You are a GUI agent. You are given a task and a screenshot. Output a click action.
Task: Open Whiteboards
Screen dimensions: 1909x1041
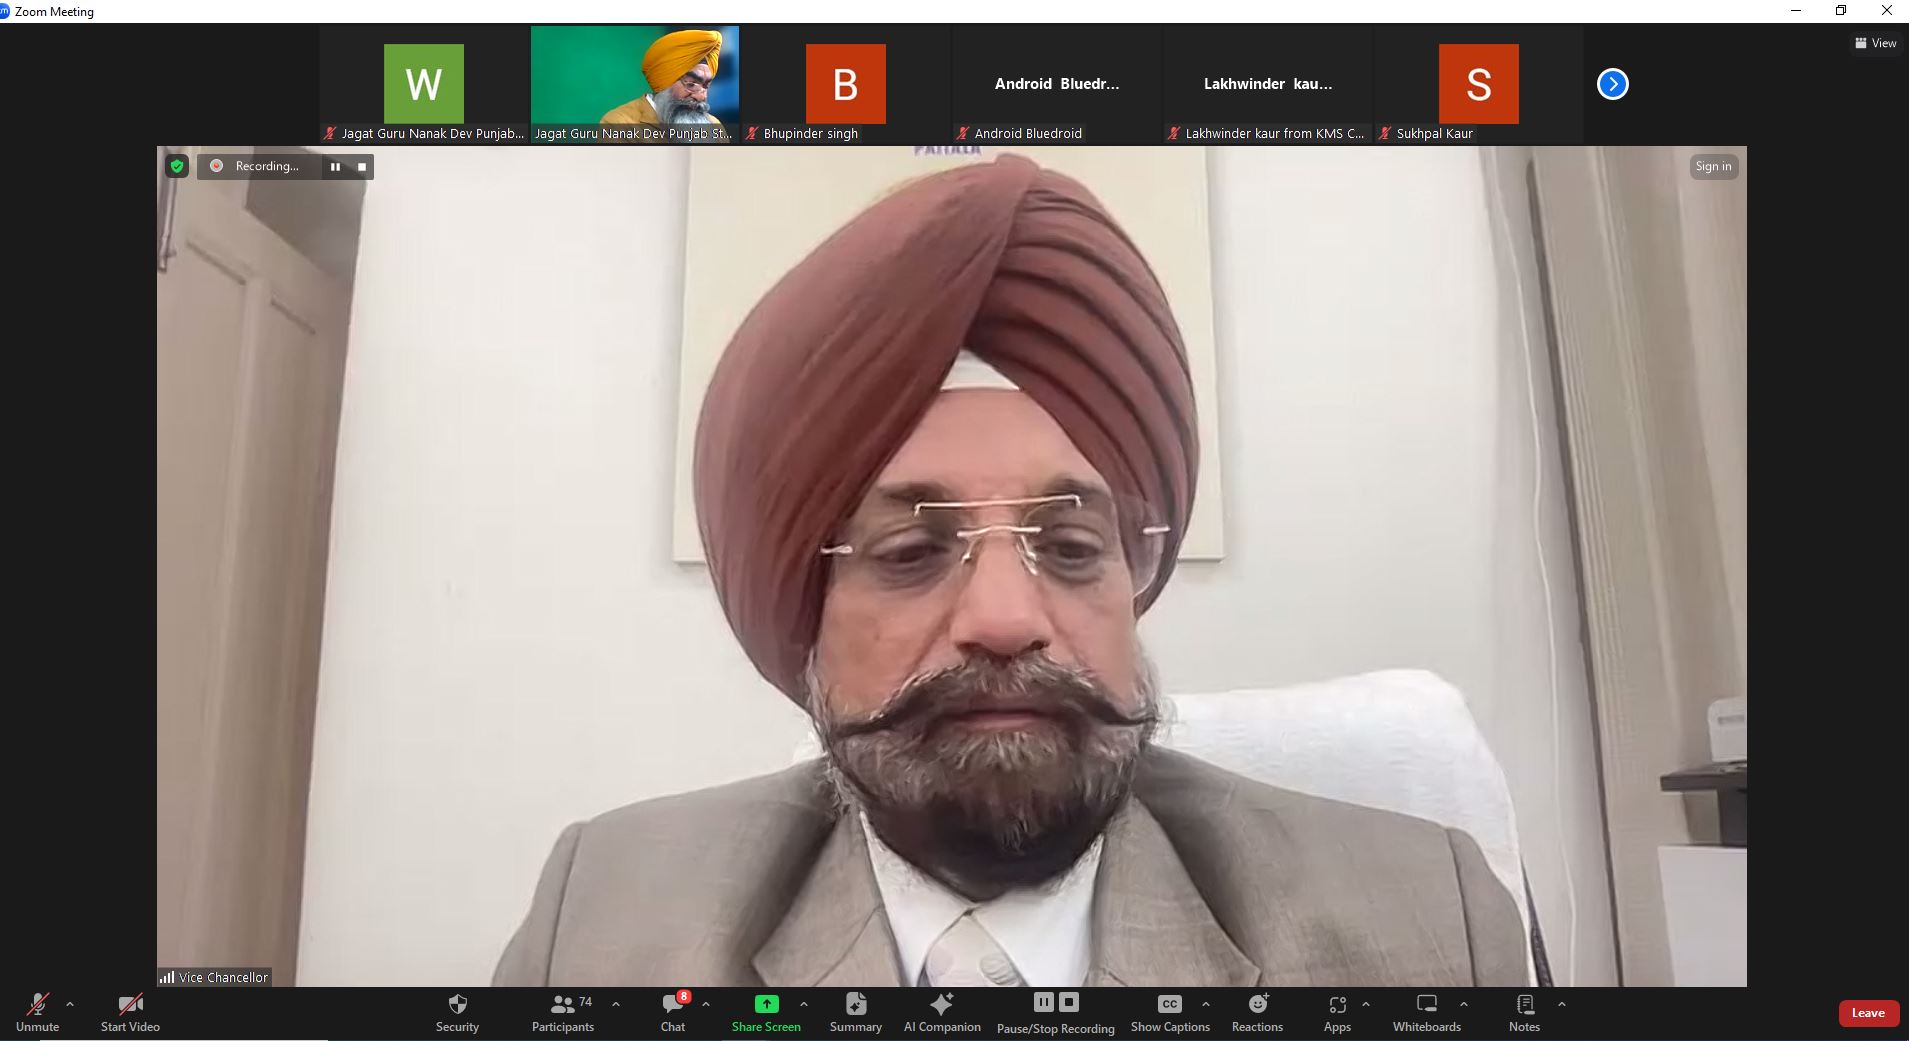[1427, 1012]
